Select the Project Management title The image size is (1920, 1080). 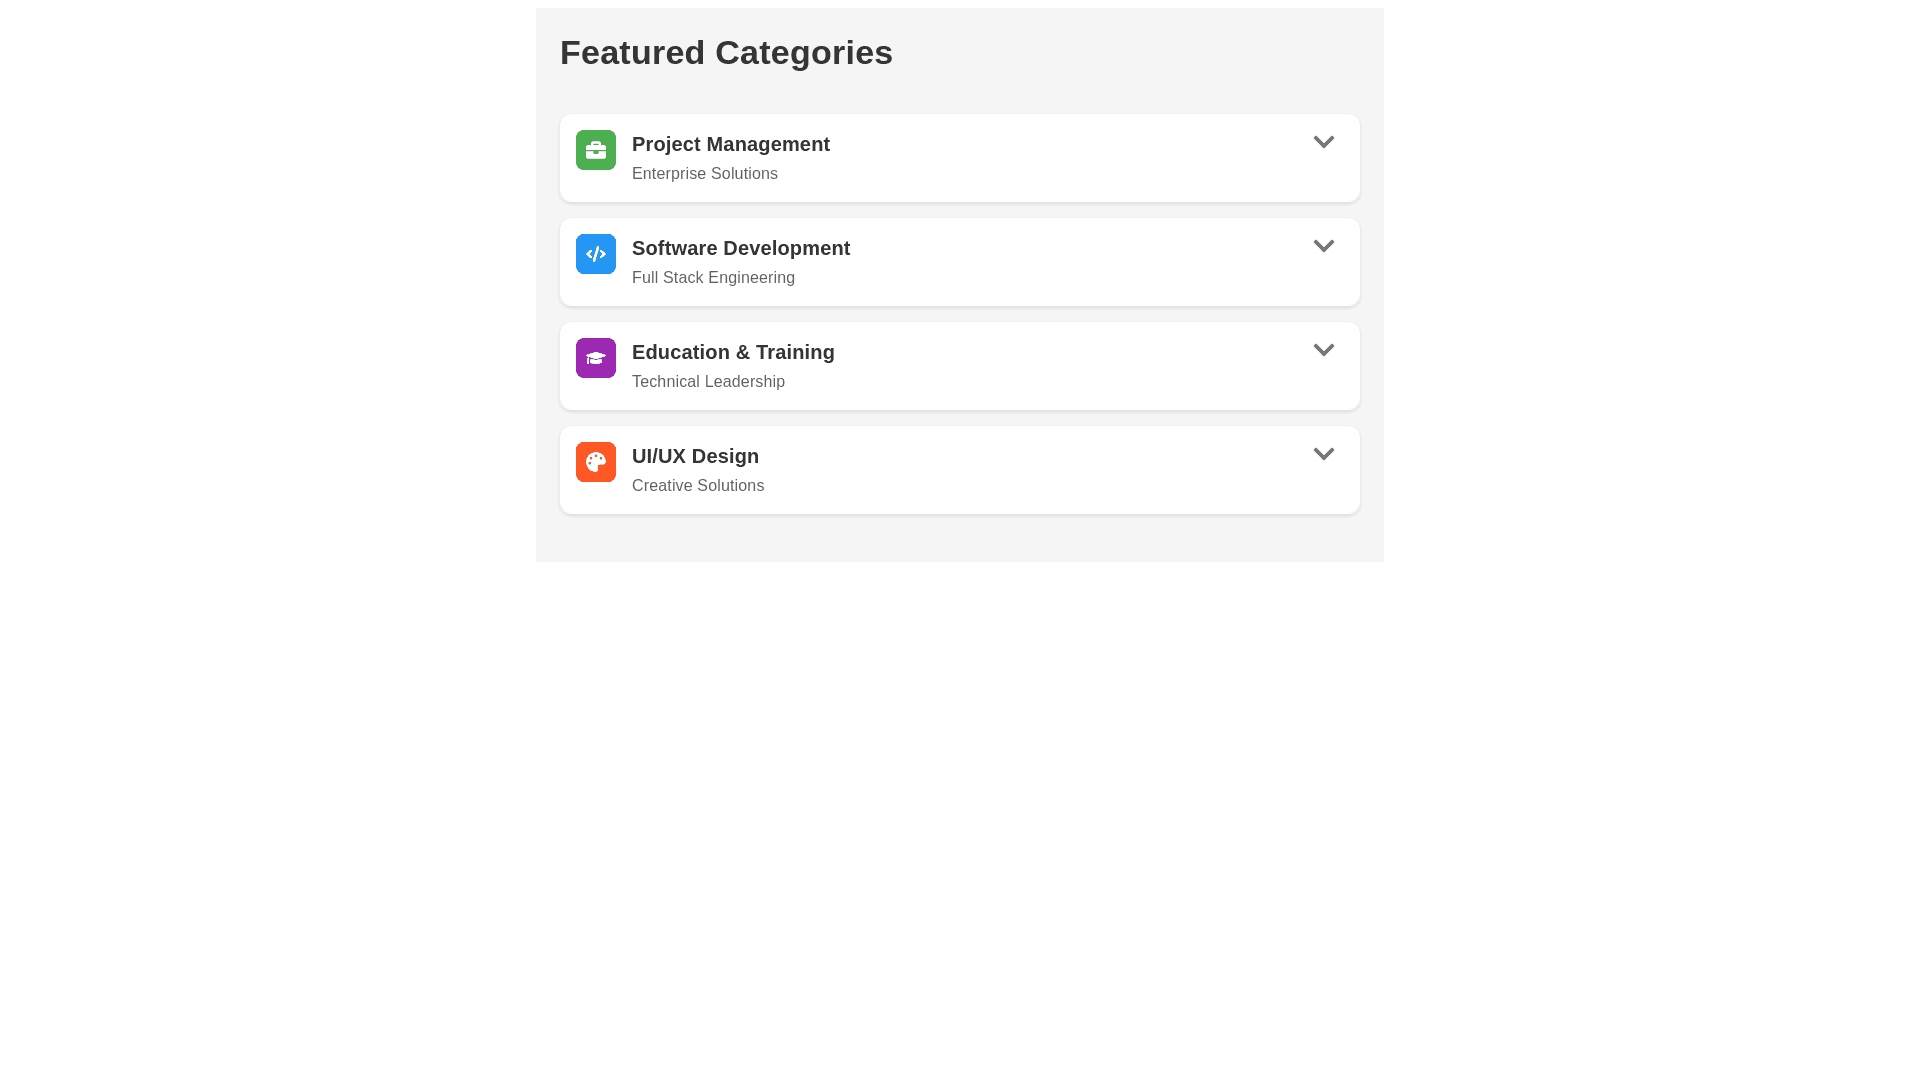coord(730,144)
